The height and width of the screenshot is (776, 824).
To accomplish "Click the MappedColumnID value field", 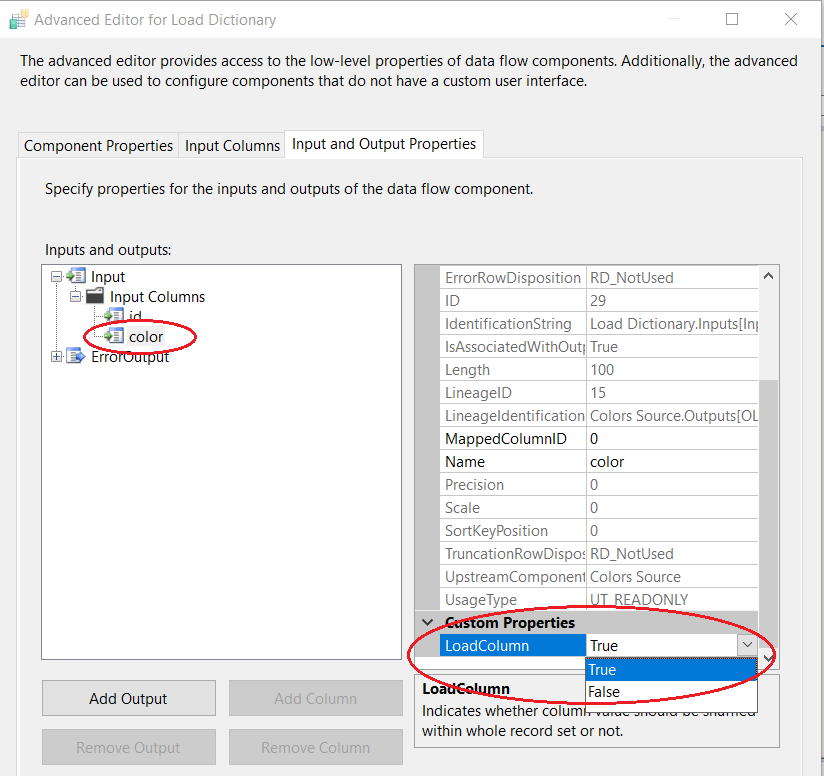I will [670, 439].
